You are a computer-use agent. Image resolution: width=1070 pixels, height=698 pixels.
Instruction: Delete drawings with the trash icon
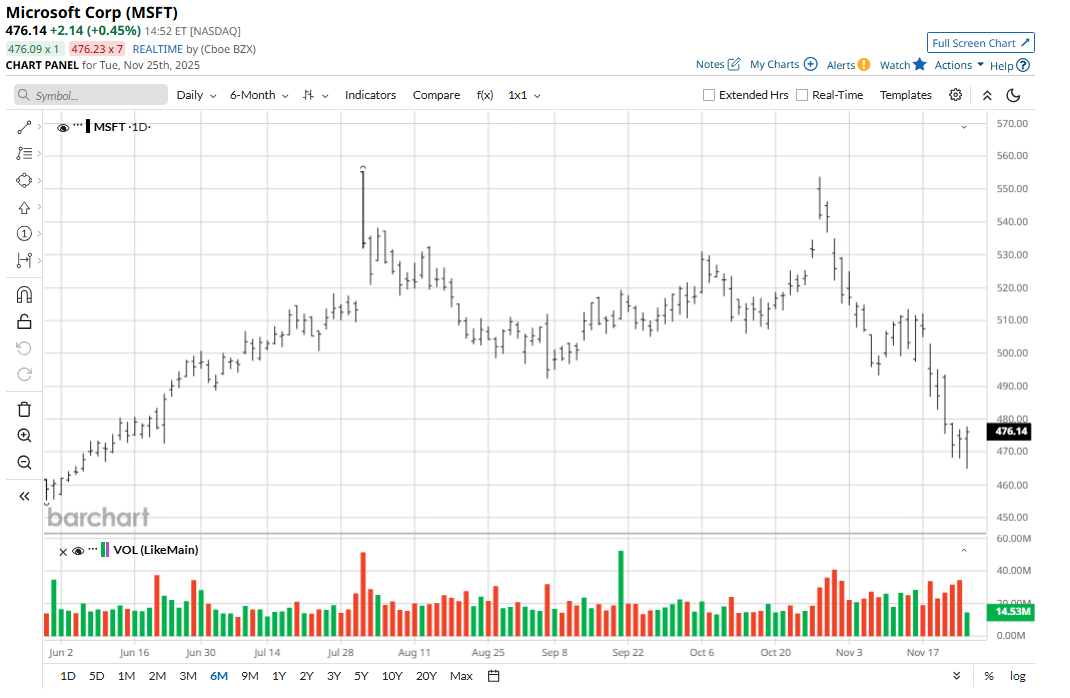[x=24, y=409]
